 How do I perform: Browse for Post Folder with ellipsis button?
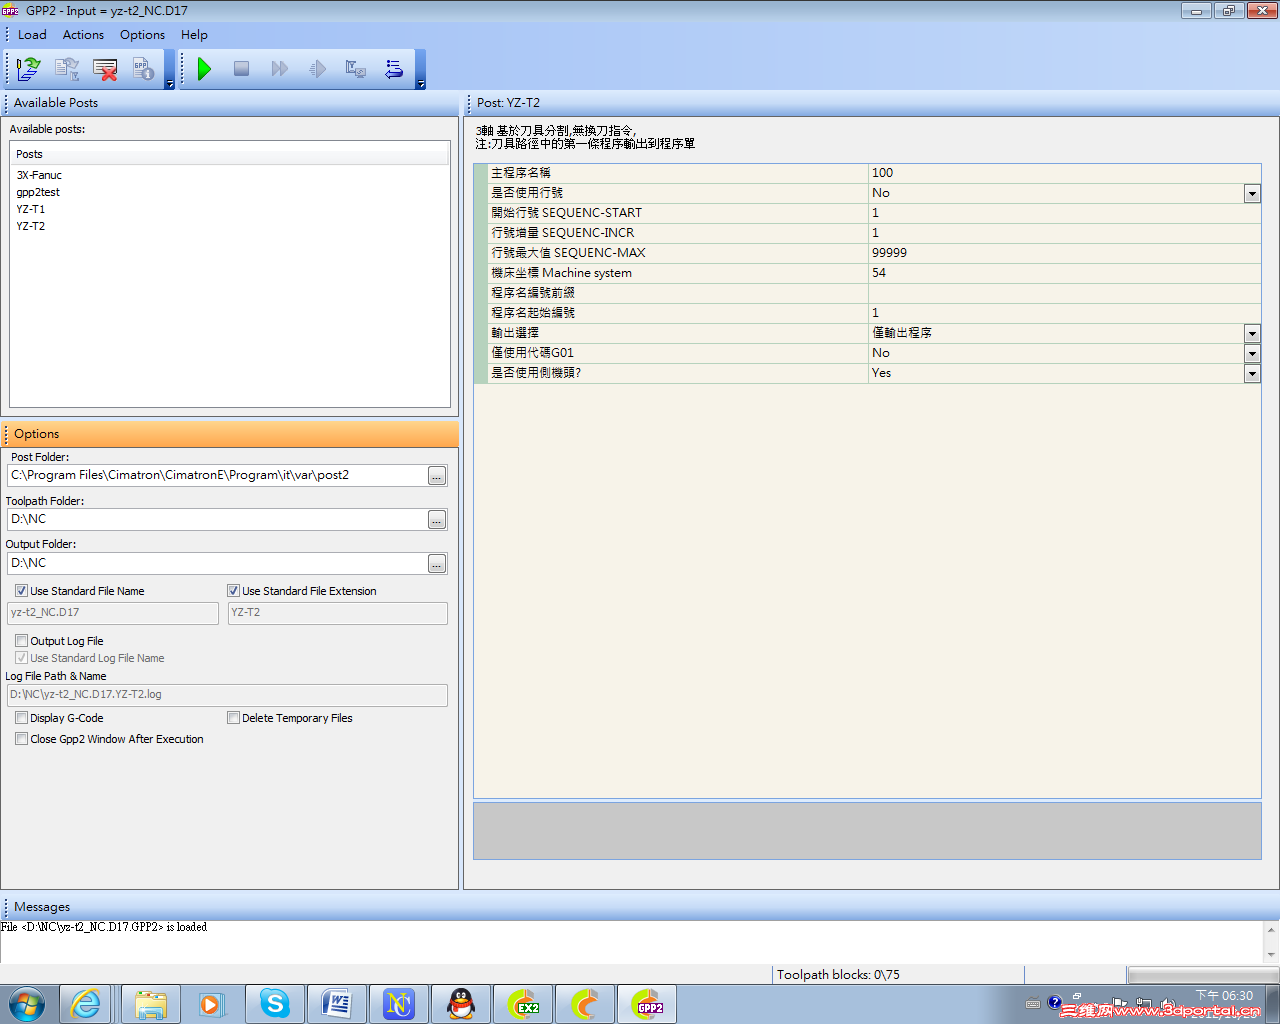tap(437, 476)
